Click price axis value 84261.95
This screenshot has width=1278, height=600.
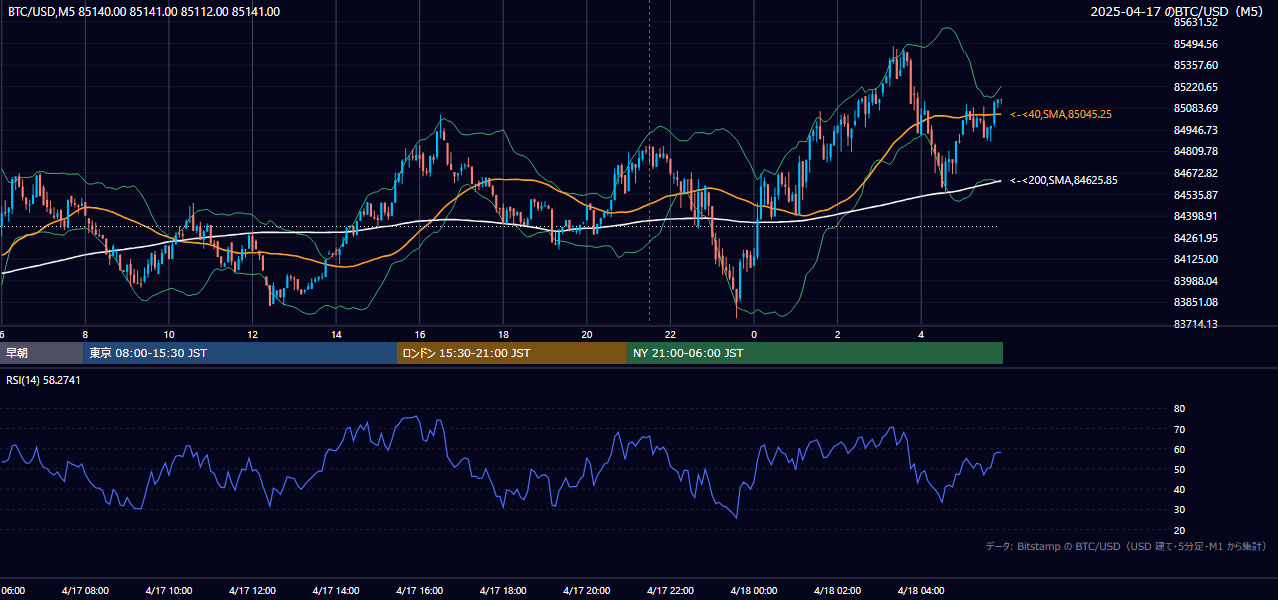(x=1195, y=238)
